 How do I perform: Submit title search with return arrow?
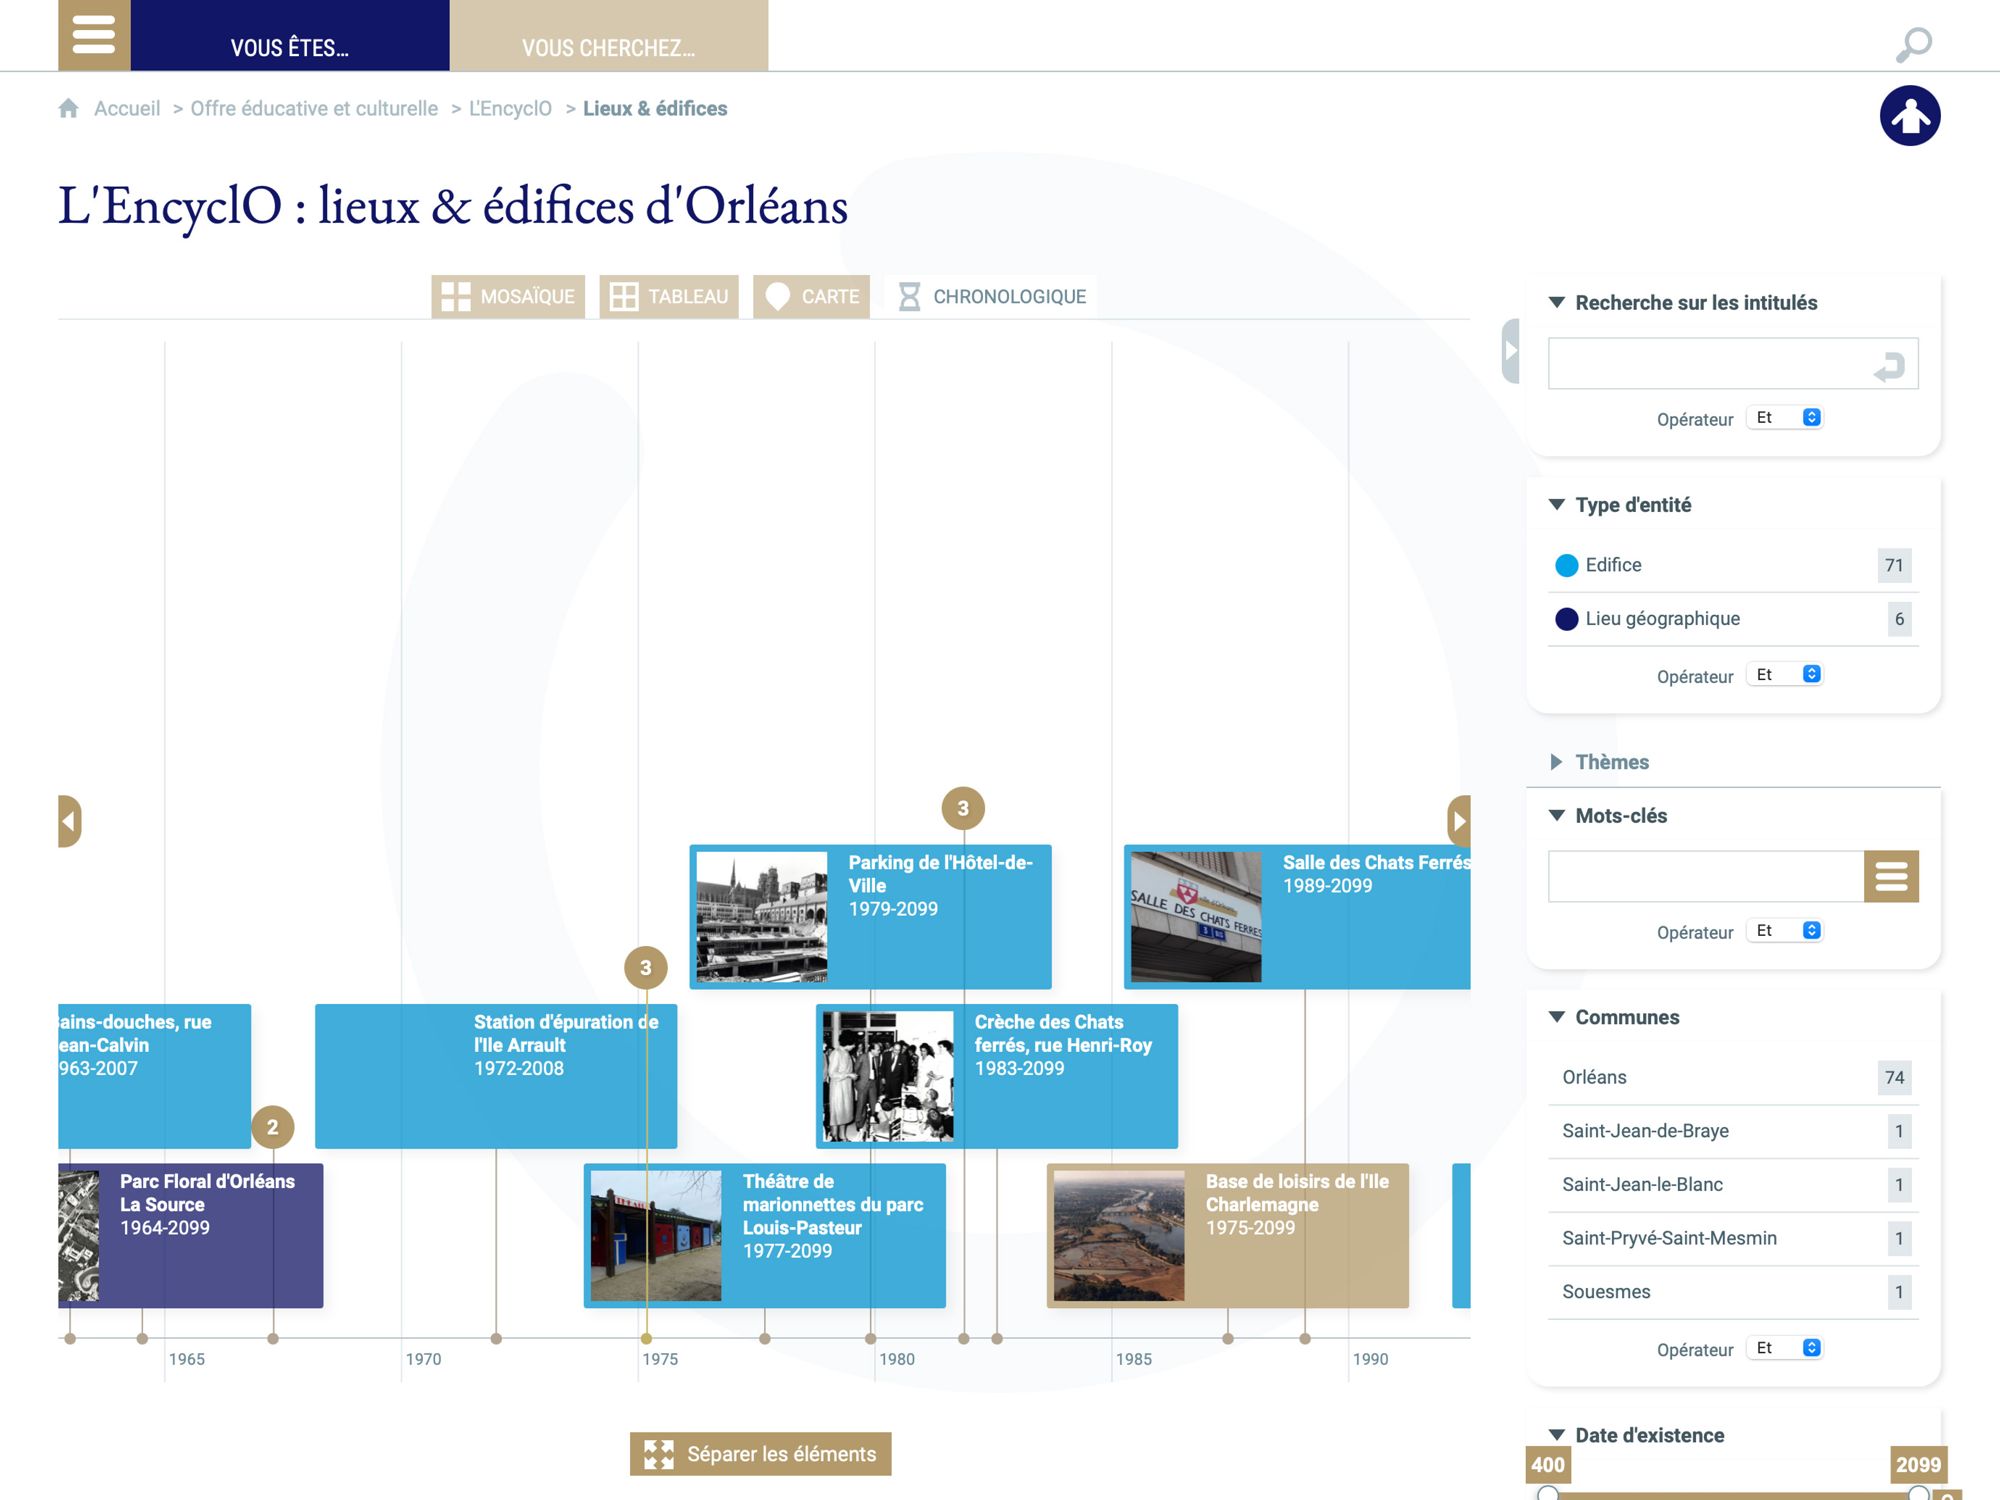[1888, 366]
